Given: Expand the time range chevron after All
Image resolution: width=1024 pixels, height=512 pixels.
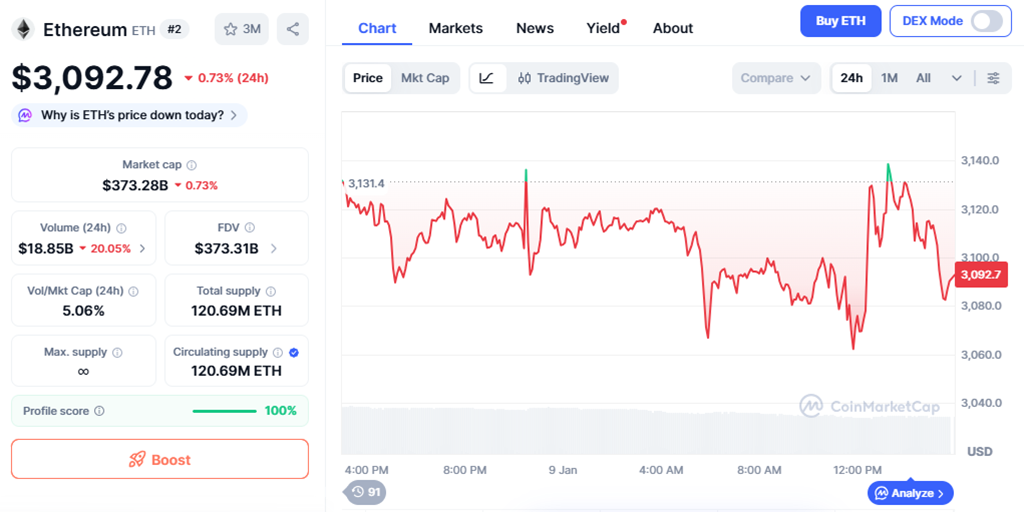Looking at the screenshot, I should (x=957, y=78).
